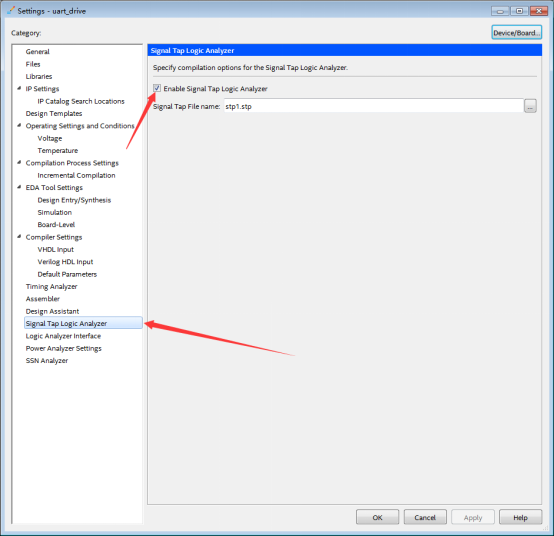Select the Logic Analyzer Interface item

(x=63, y=336)
